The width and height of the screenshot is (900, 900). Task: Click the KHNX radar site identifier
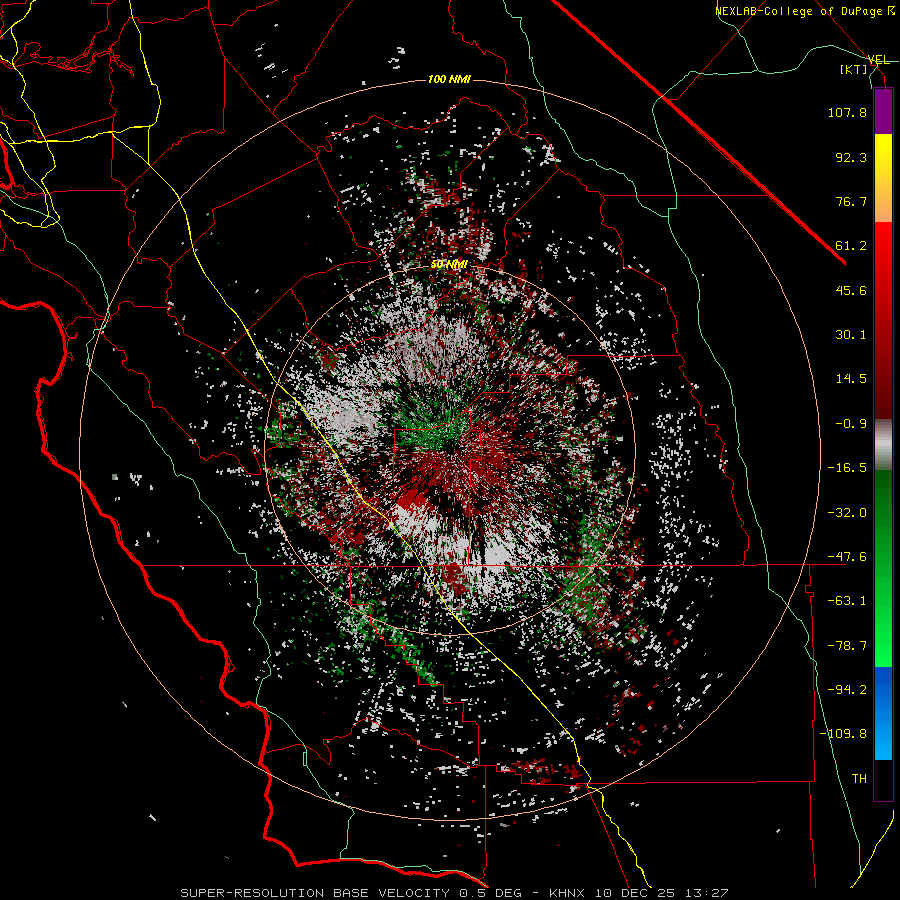[567, 893]
